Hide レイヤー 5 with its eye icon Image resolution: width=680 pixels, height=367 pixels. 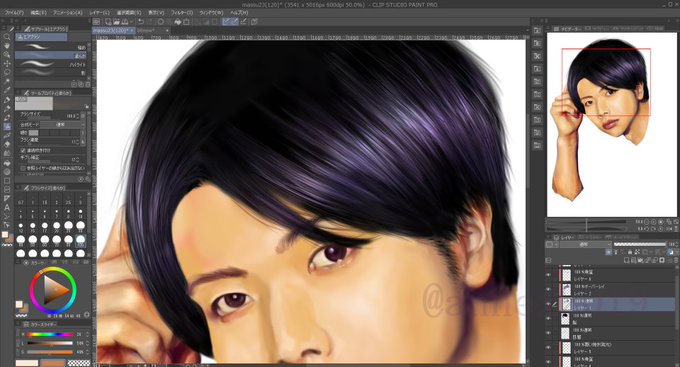coord(548,348)
